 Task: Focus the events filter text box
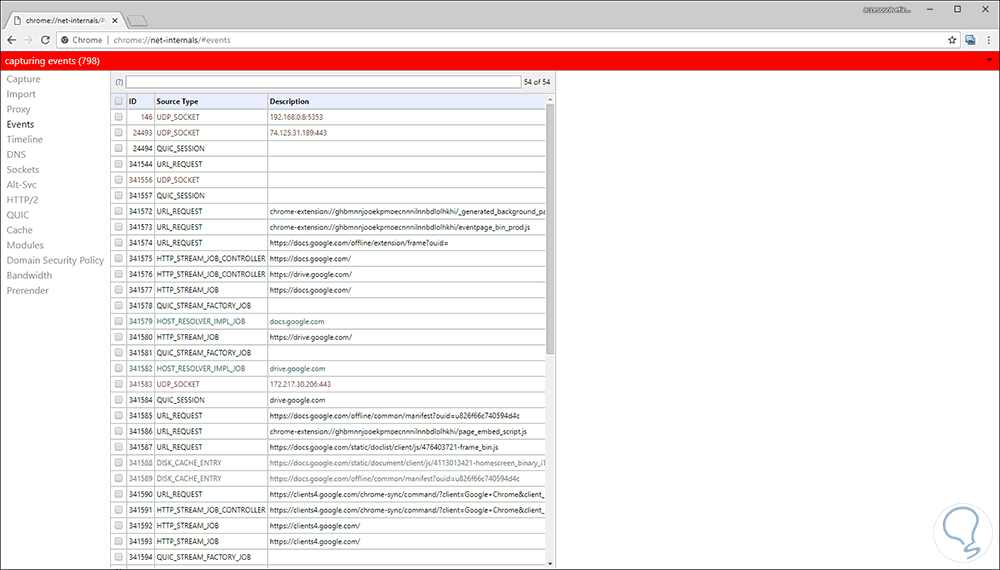323,82
